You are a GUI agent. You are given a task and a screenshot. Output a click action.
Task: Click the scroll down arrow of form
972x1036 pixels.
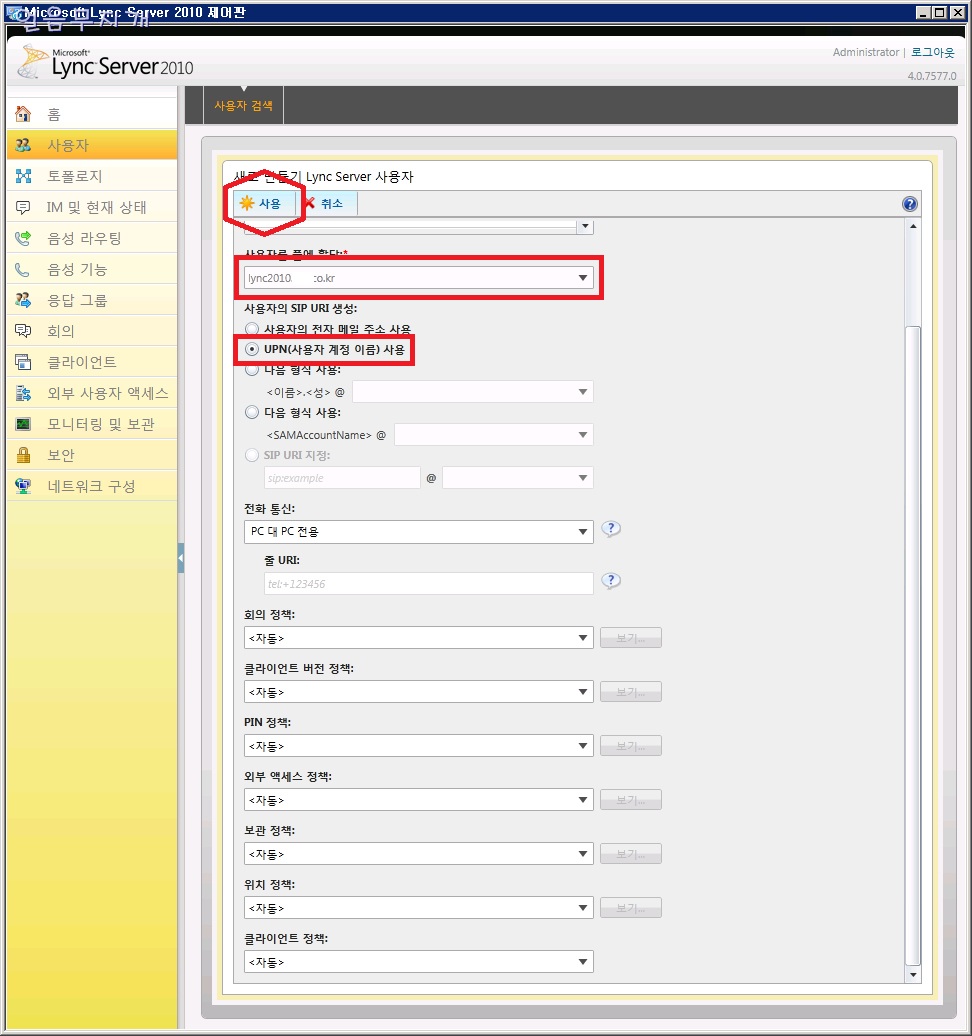[x=913, y=975]
